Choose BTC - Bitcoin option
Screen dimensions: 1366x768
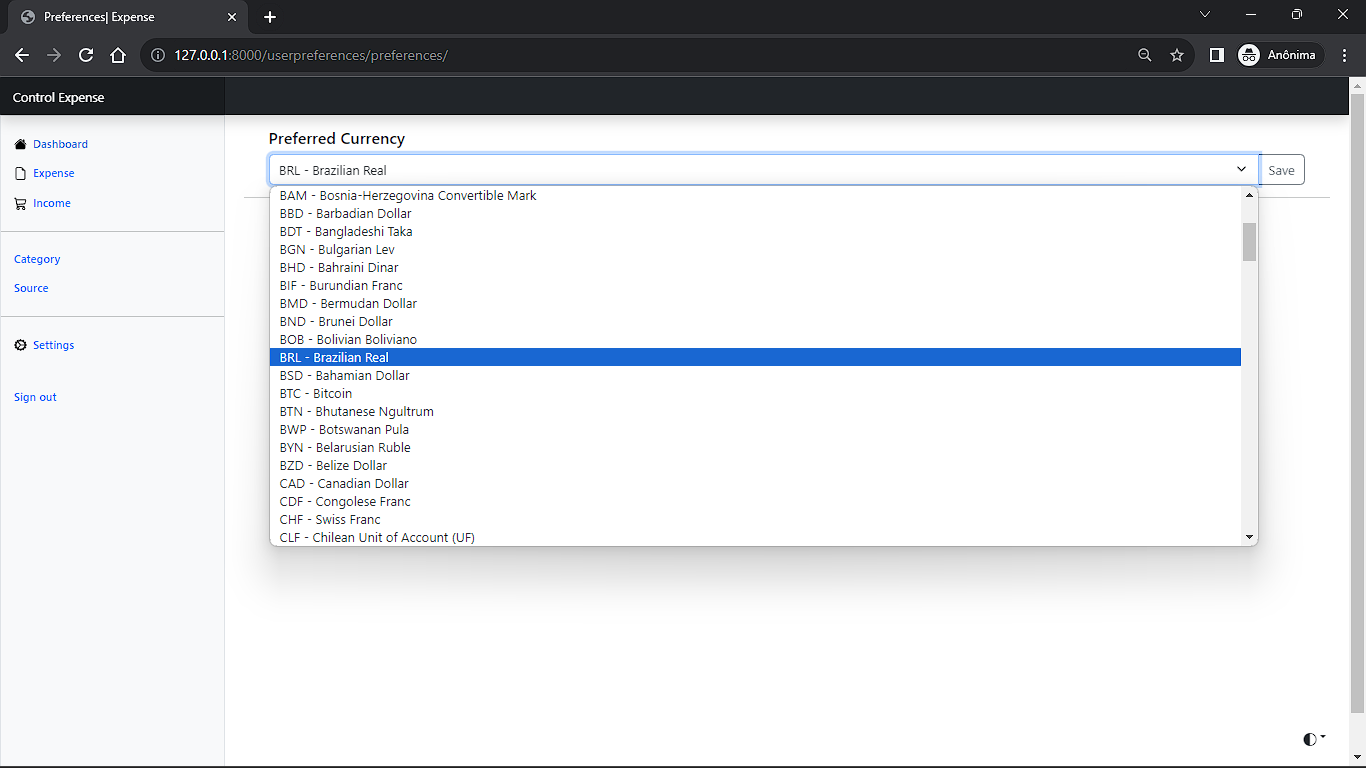pos(755,393)
